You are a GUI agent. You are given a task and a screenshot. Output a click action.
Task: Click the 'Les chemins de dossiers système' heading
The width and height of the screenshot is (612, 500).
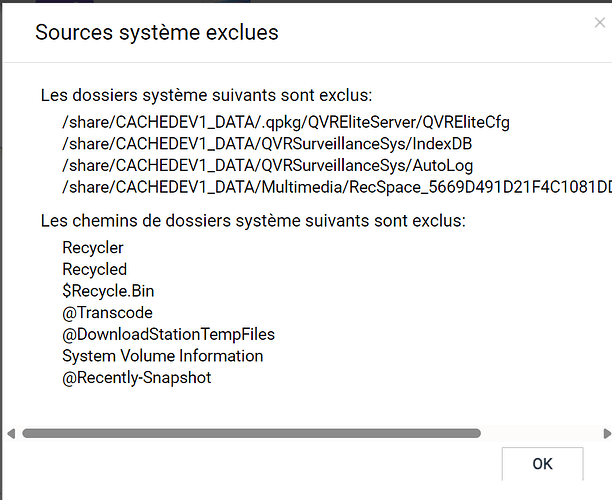click(x=253, y=220)
